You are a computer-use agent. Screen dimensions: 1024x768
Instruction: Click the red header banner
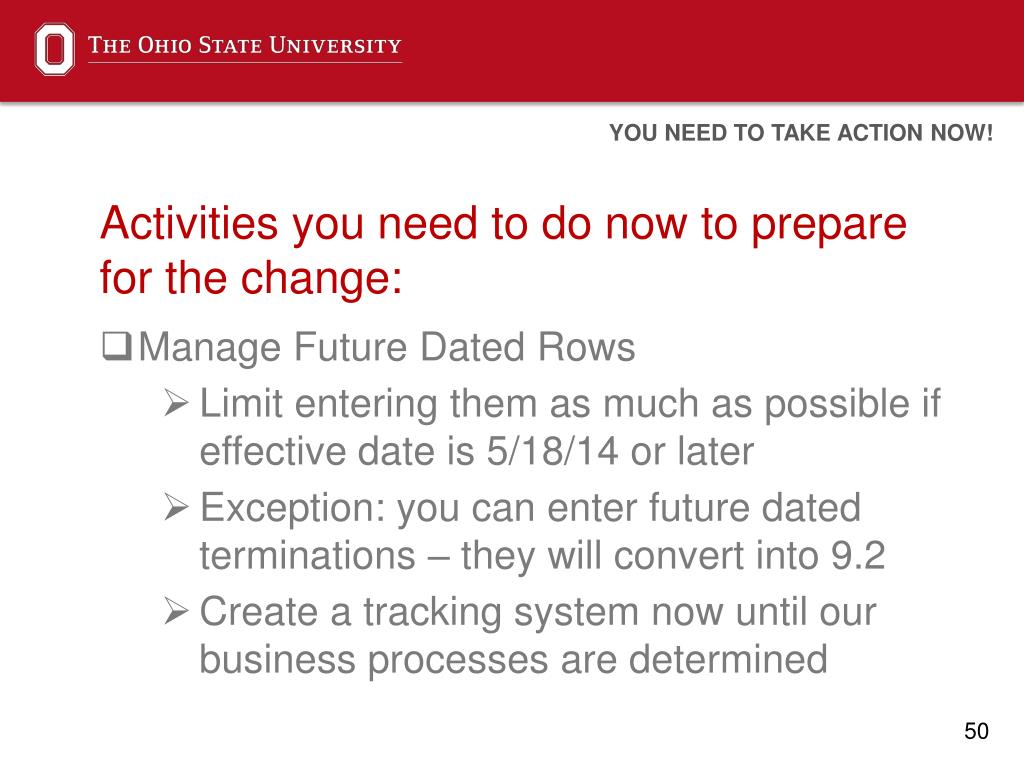512,51
